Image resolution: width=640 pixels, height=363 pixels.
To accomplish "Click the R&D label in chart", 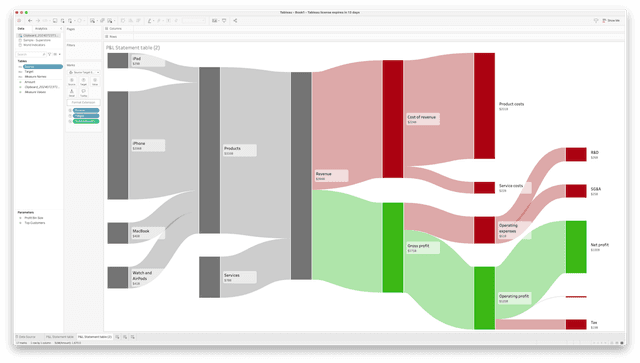I will [x=595, y=153].
